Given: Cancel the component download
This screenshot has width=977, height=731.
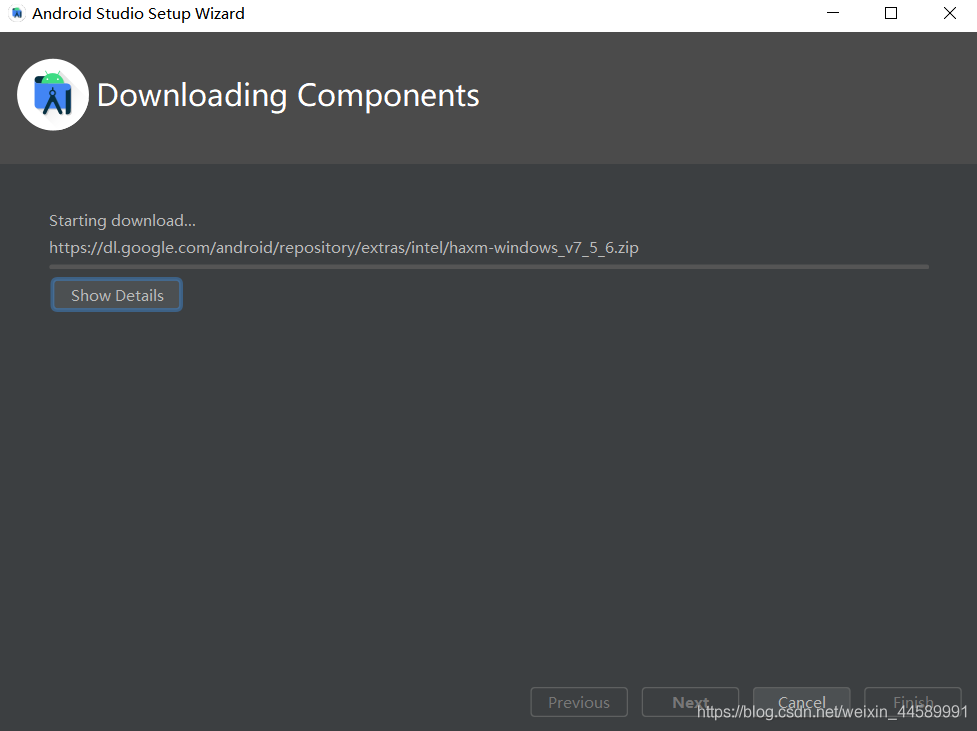Looking at the screenshot, I should tap(801, 702).
